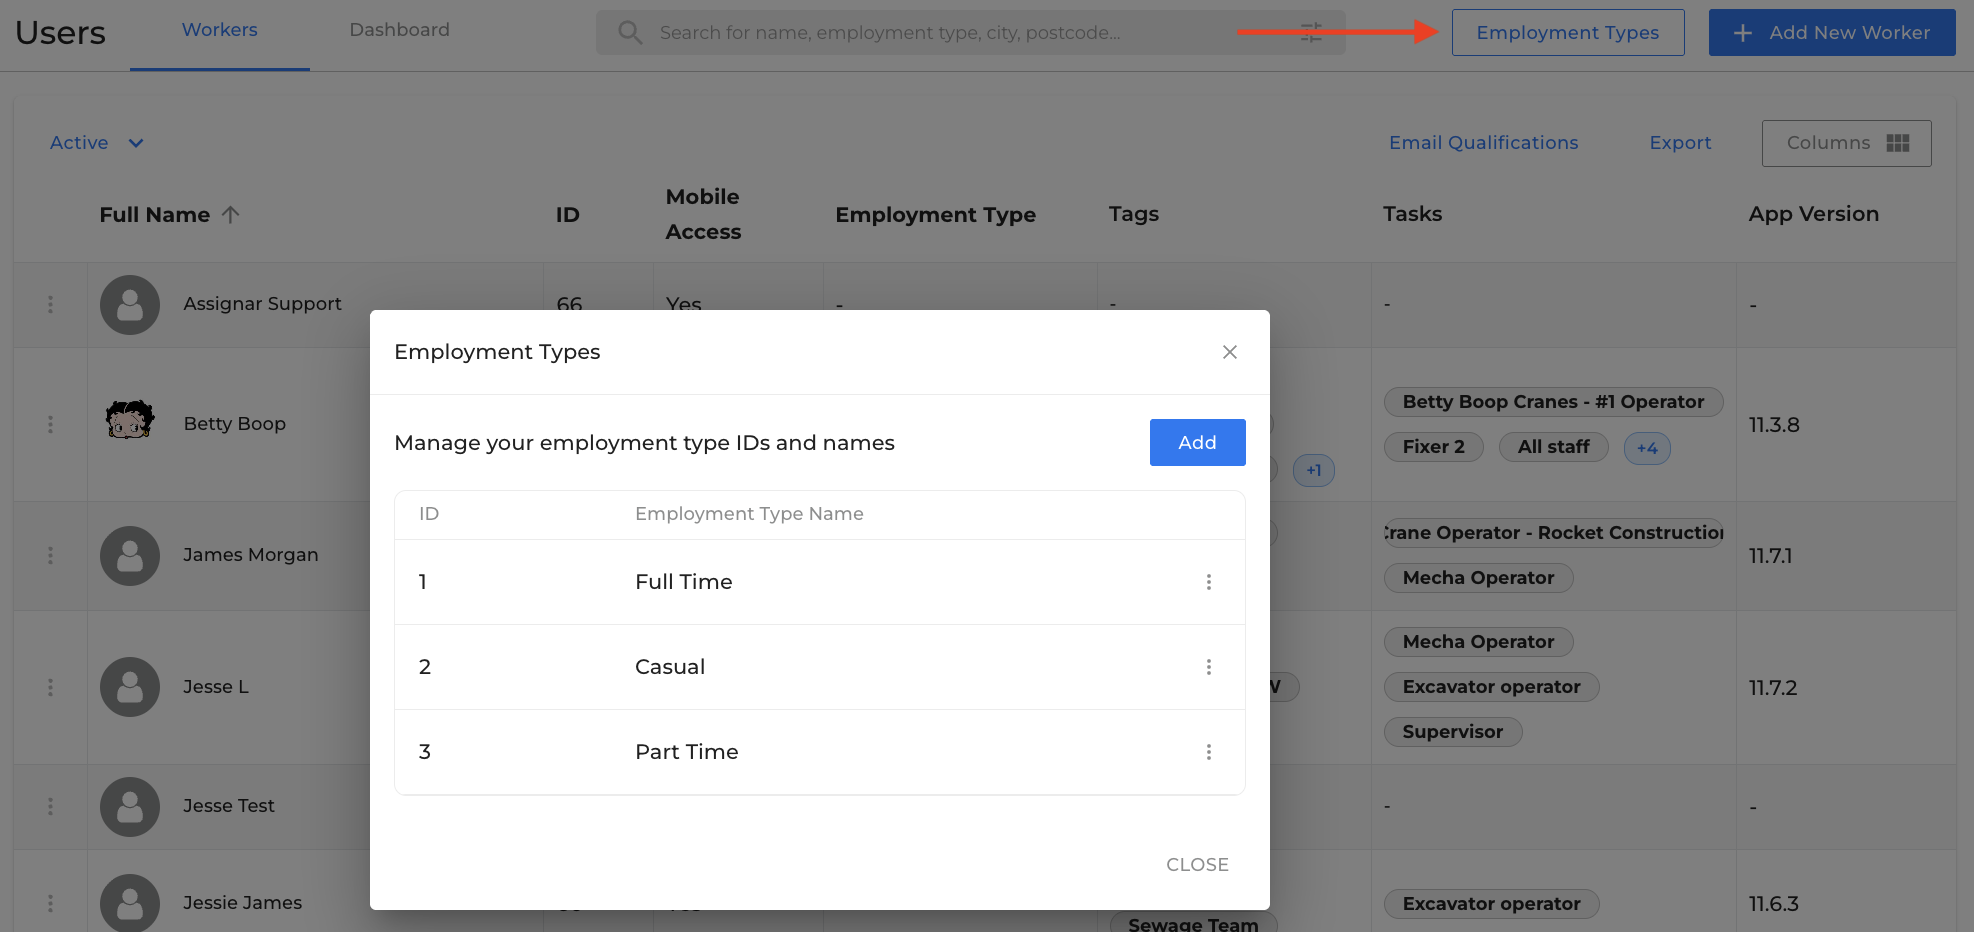Expand the Active status dropdown

pyautogui.click(x=97, y=143)
